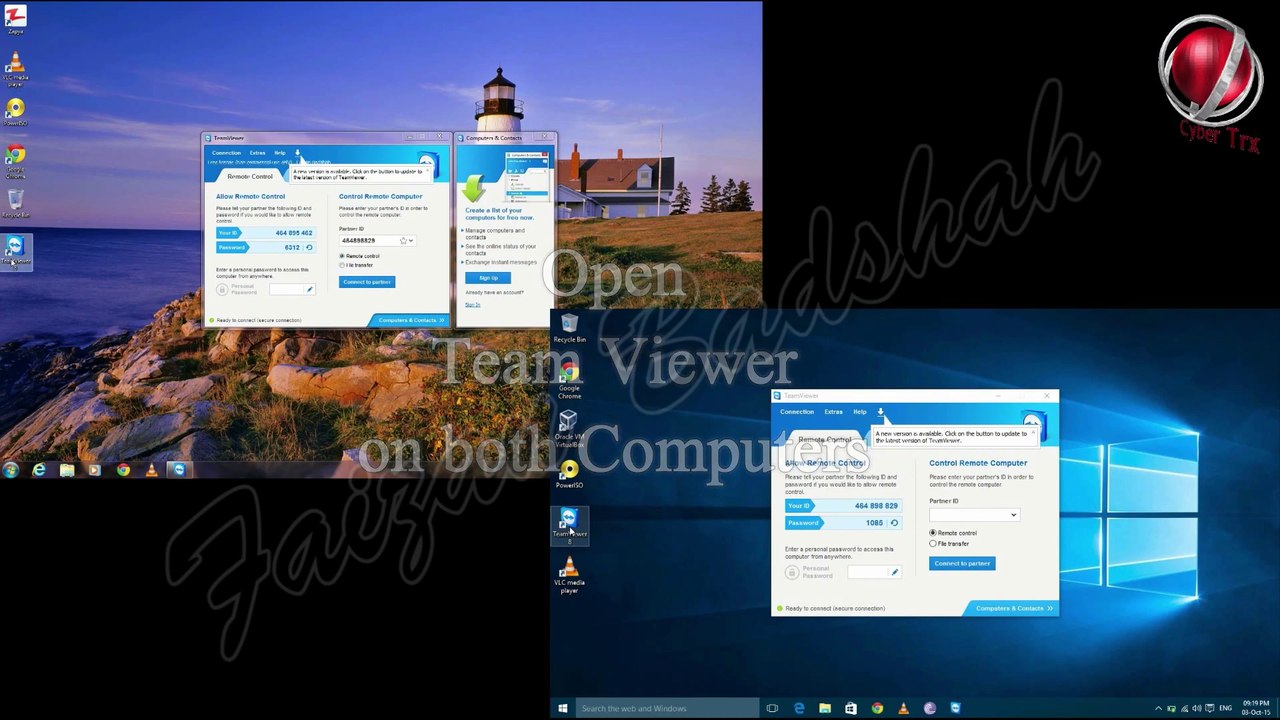Click Task View button in Windows 10 taskbar

point(772,708)
